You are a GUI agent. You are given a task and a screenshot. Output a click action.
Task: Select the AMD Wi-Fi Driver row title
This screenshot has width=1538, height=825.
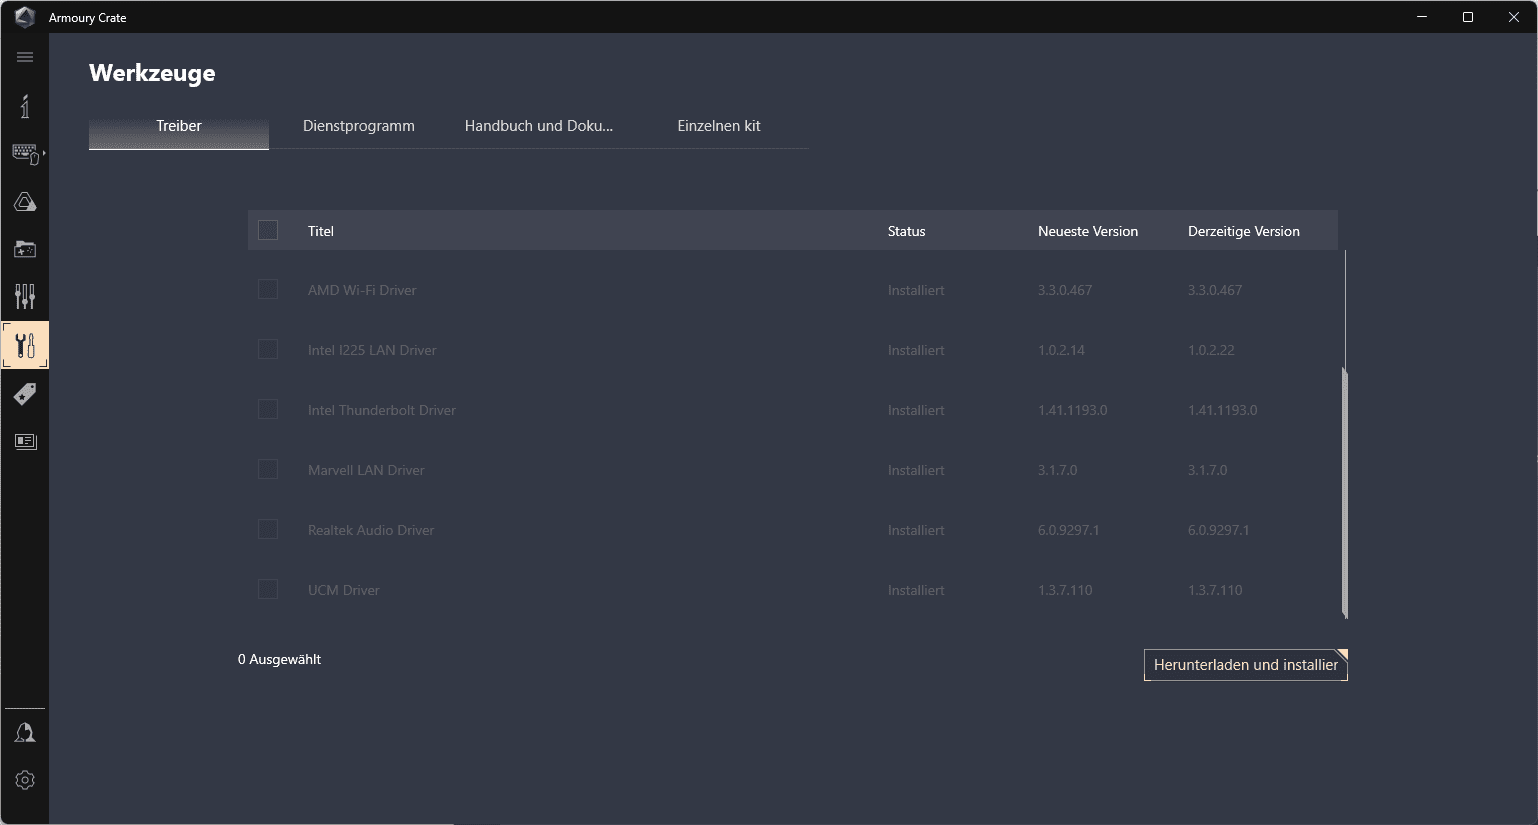click(362, 290)
